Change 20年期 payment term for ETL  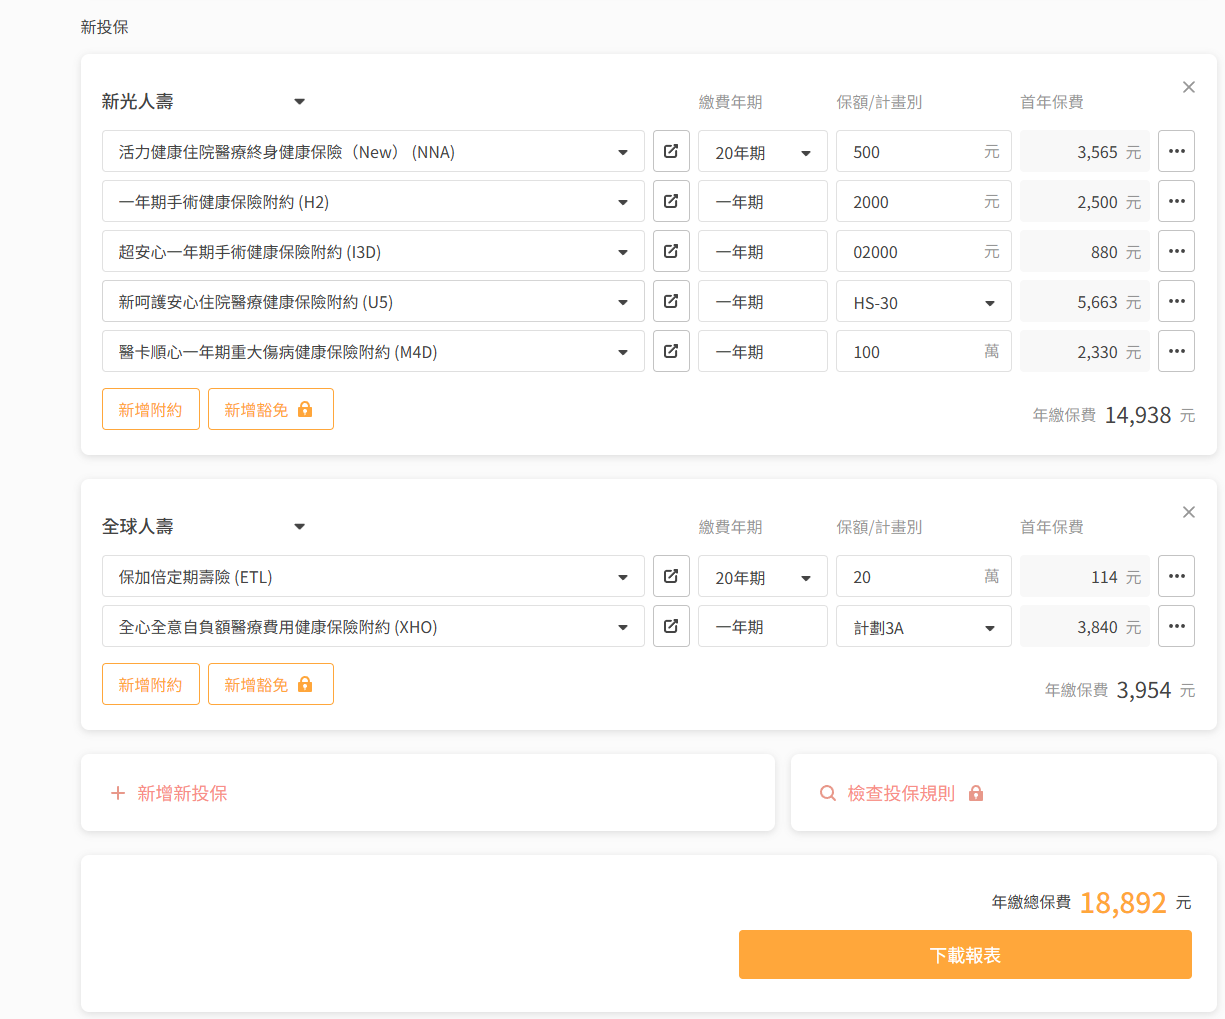pos(762,577)
